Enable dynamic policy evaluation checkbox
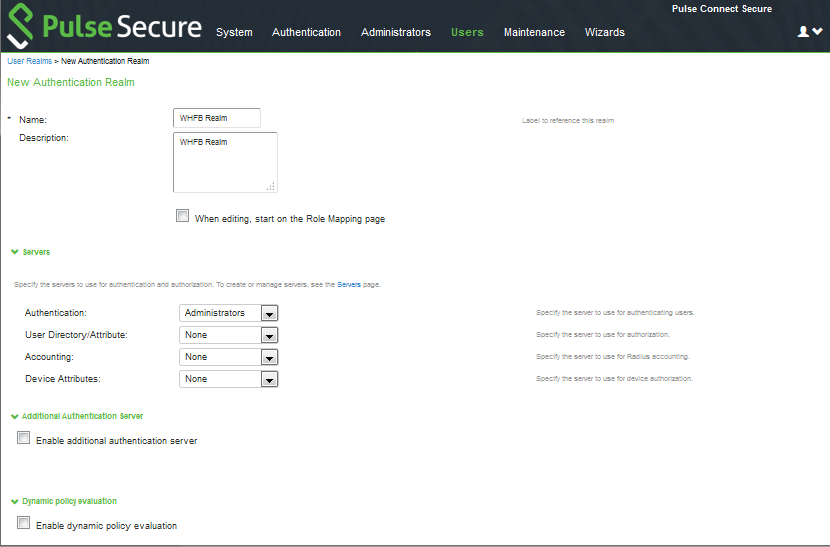 point(24,523)
